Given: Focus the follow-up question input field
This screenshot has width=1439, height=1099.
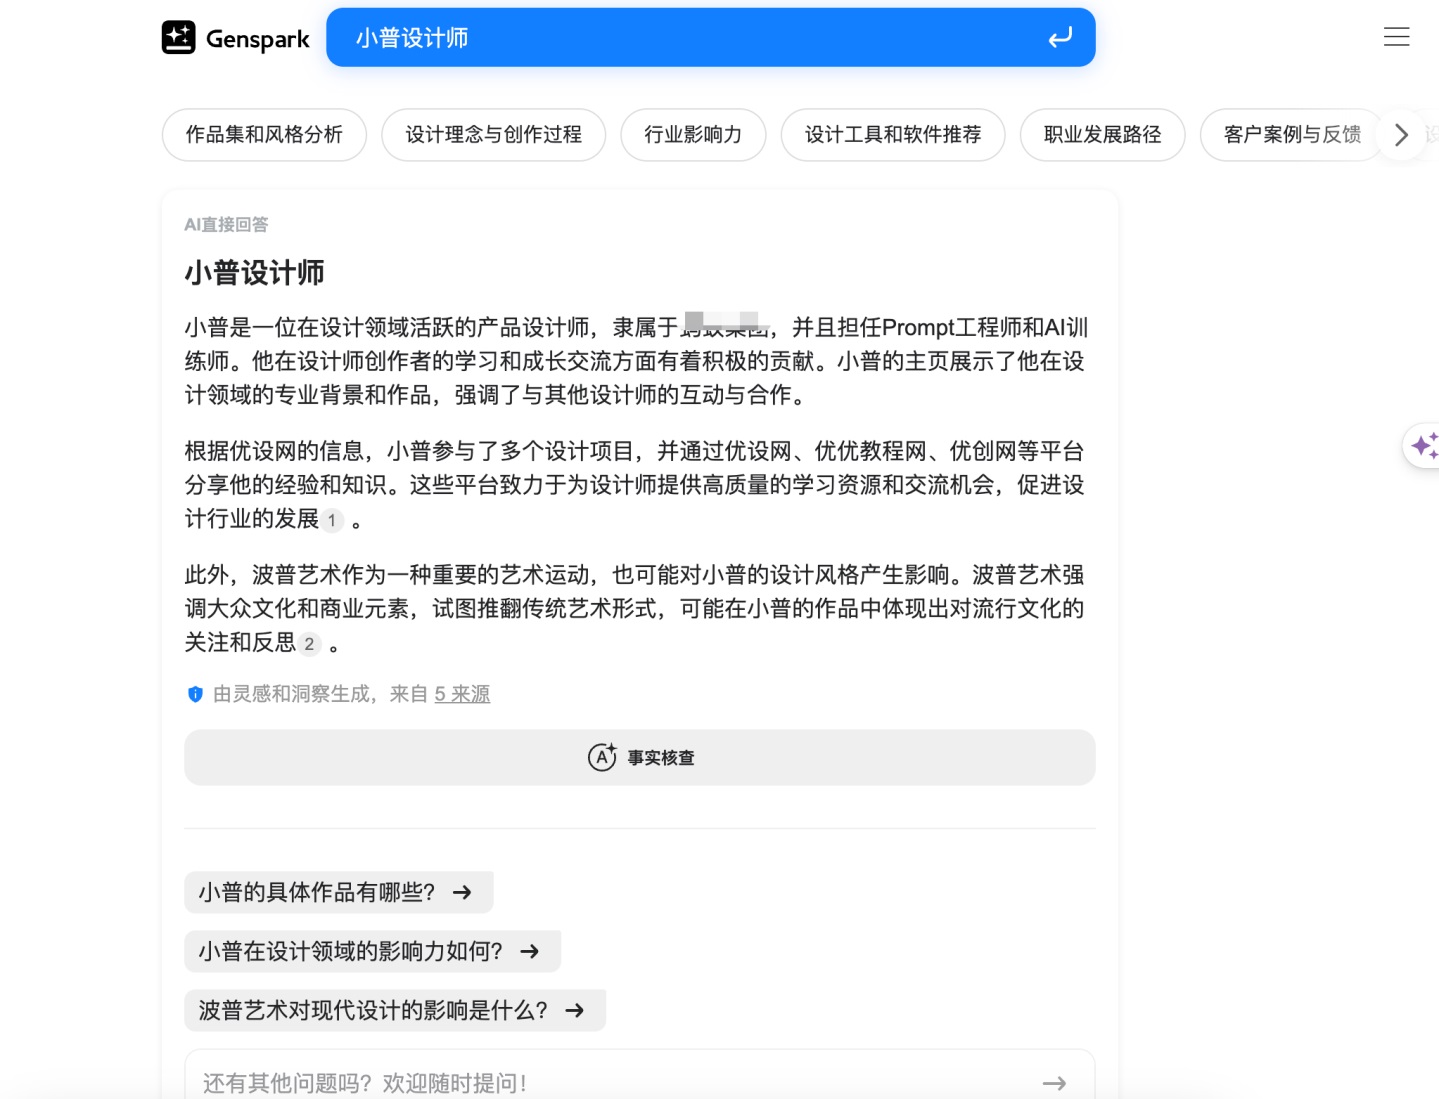Looking at the screenshot, I should pos(600,1083).
